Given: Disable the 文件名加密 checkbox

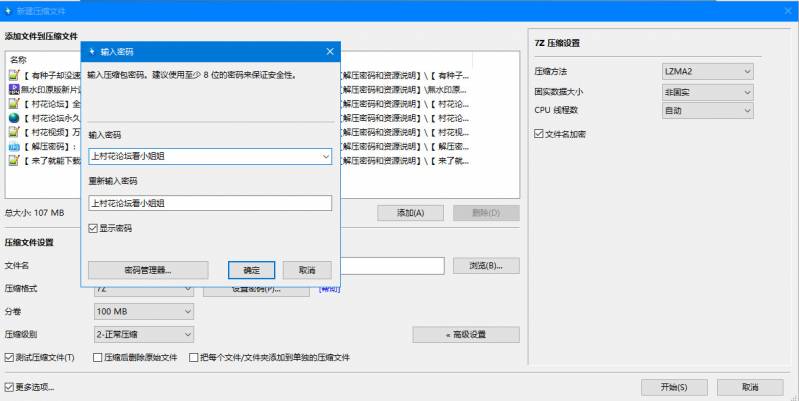Looking at the screenshot, I should click(540, 133).
